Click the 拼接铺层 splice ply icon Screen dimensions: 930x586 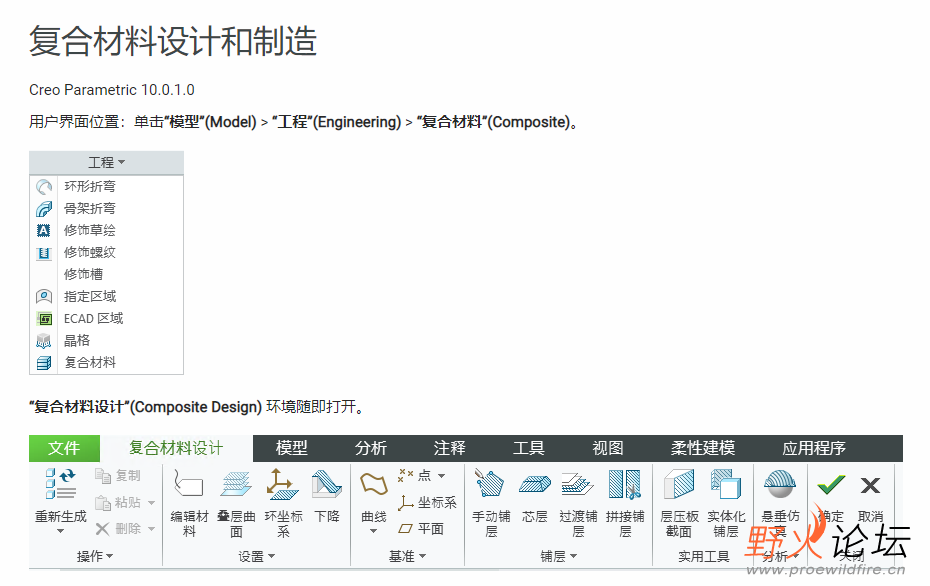(x=625, y=484)
